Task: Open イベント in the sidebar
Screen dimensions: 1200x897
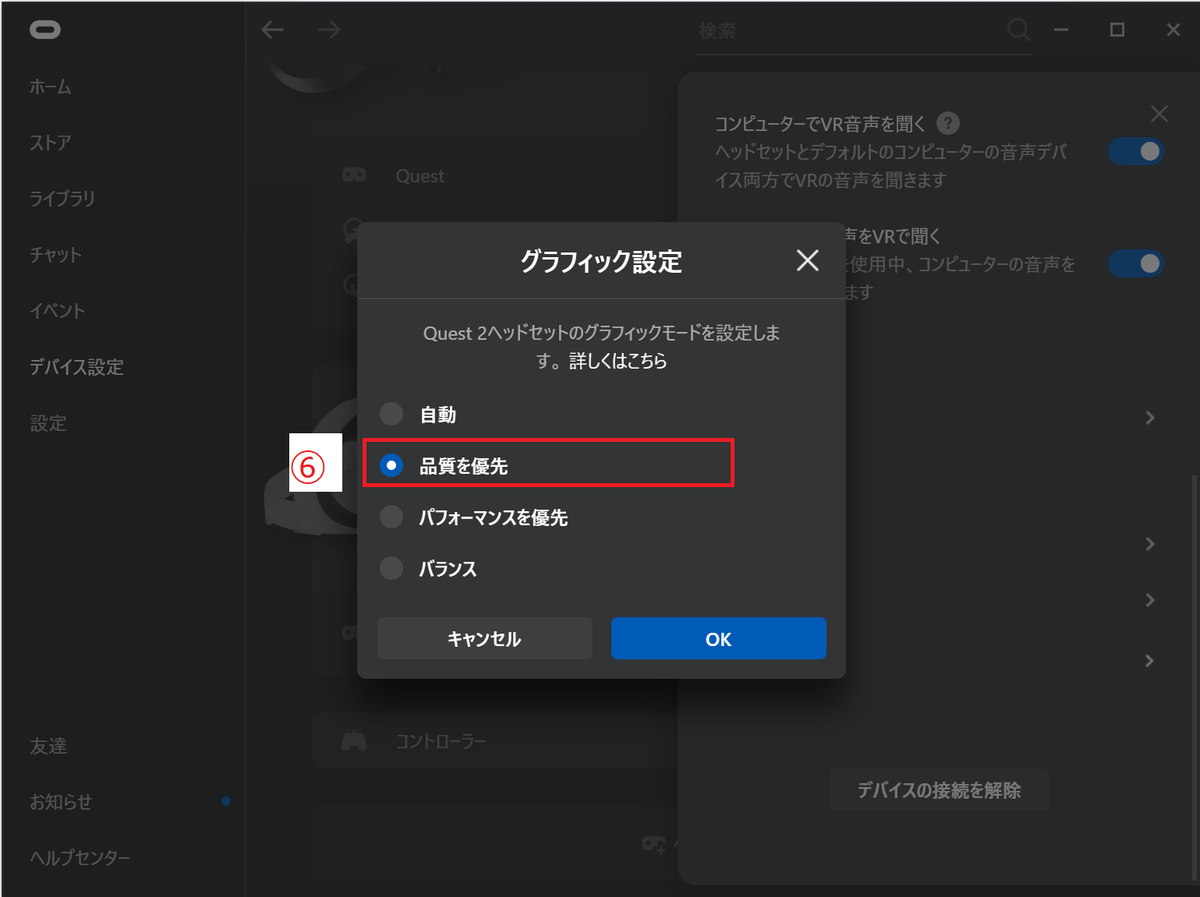Action: tap(57, 311)
